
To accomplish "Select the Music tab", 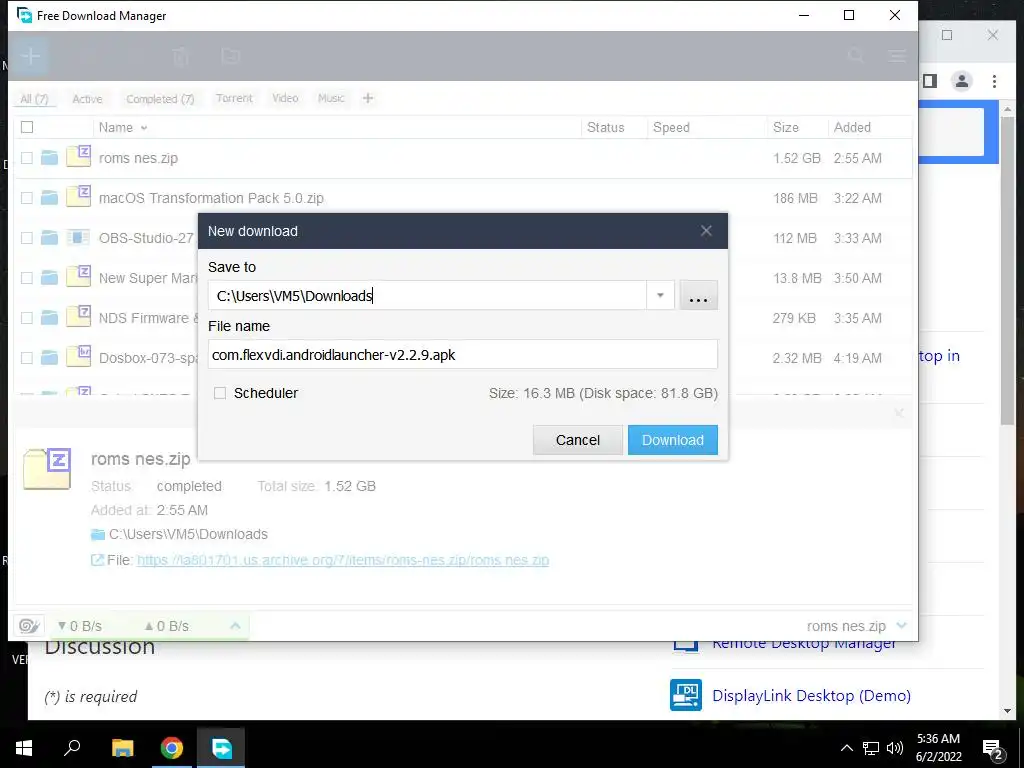I will [330, 98].
